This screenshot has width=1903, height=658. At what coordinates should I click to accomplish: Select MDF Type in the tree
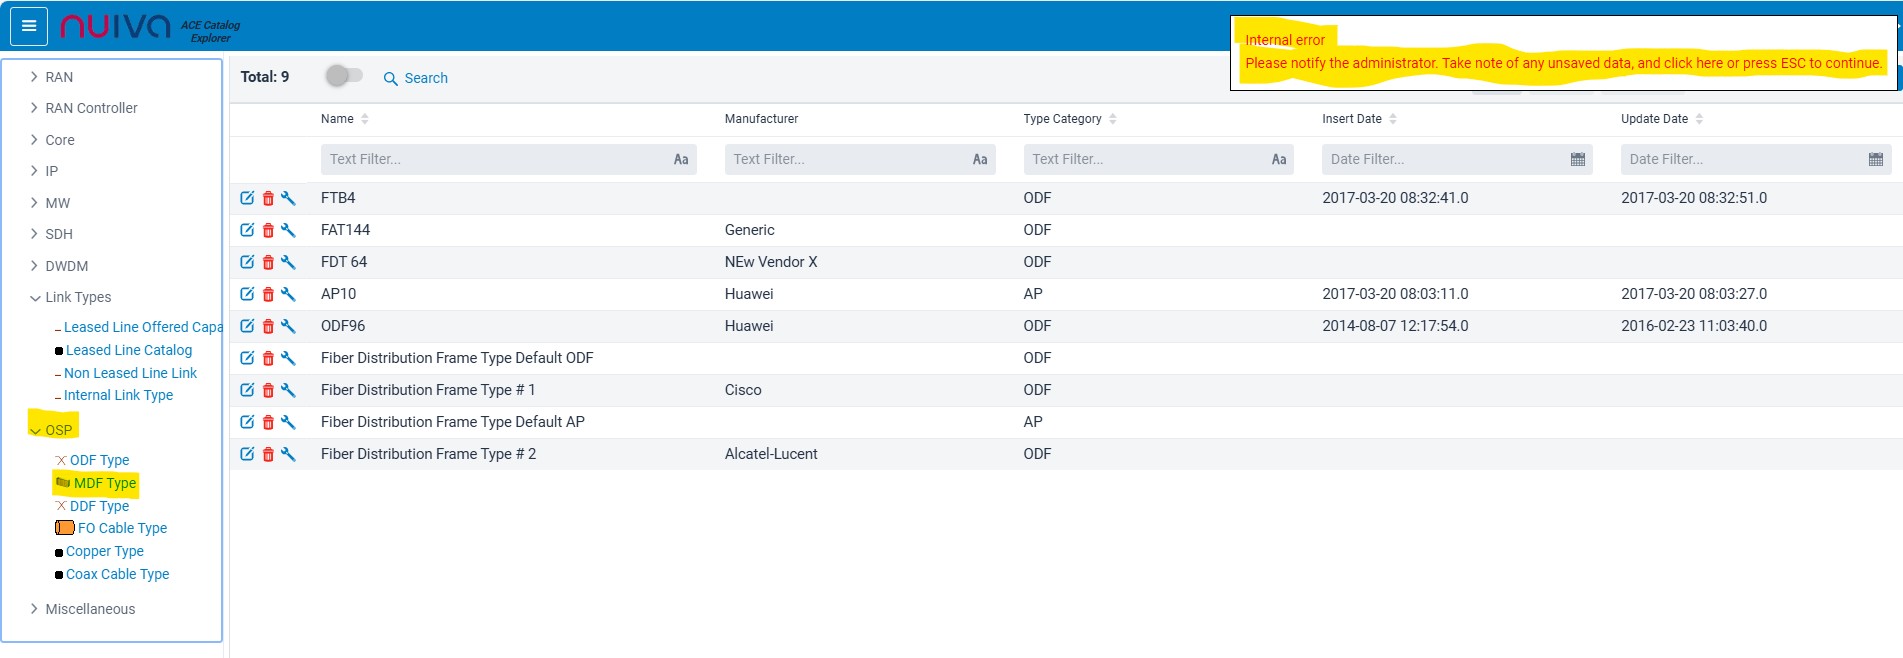click(104, 483)
